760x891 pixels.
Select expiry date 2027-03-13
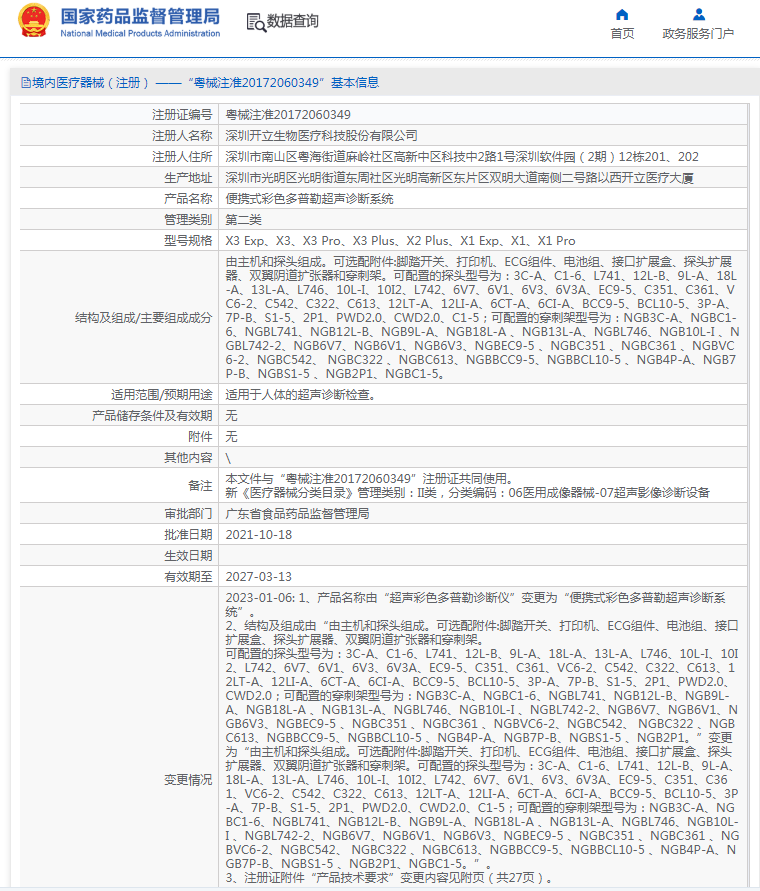point(259,577)
